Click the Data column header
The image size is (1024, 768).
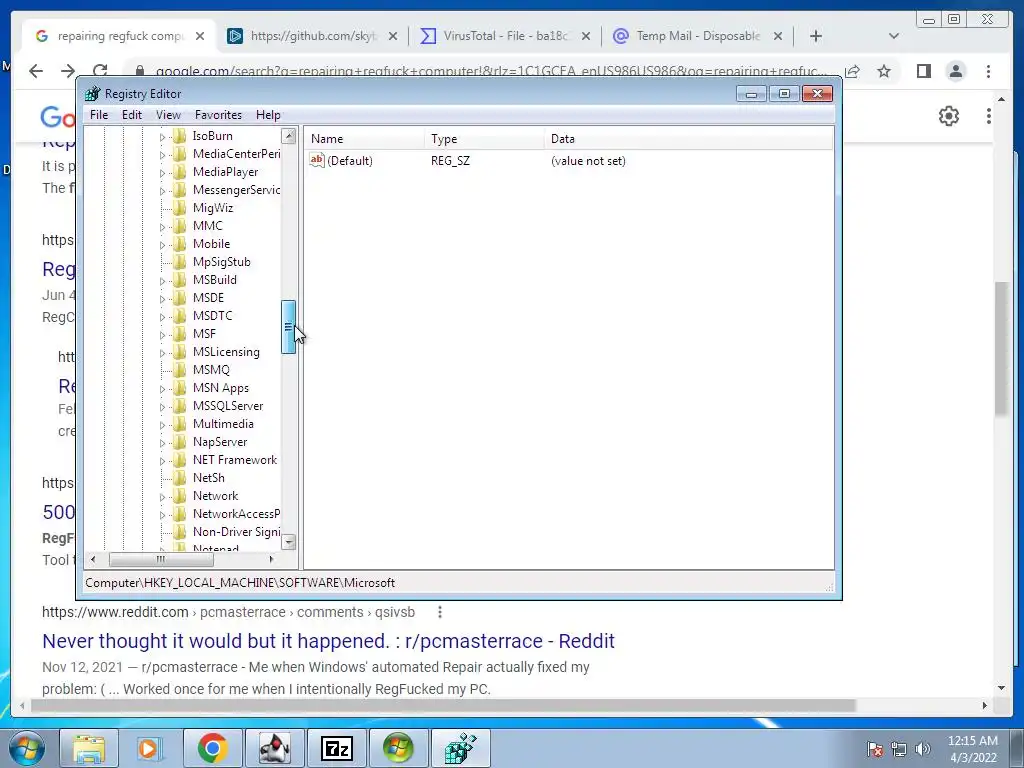tap(688, 138)
